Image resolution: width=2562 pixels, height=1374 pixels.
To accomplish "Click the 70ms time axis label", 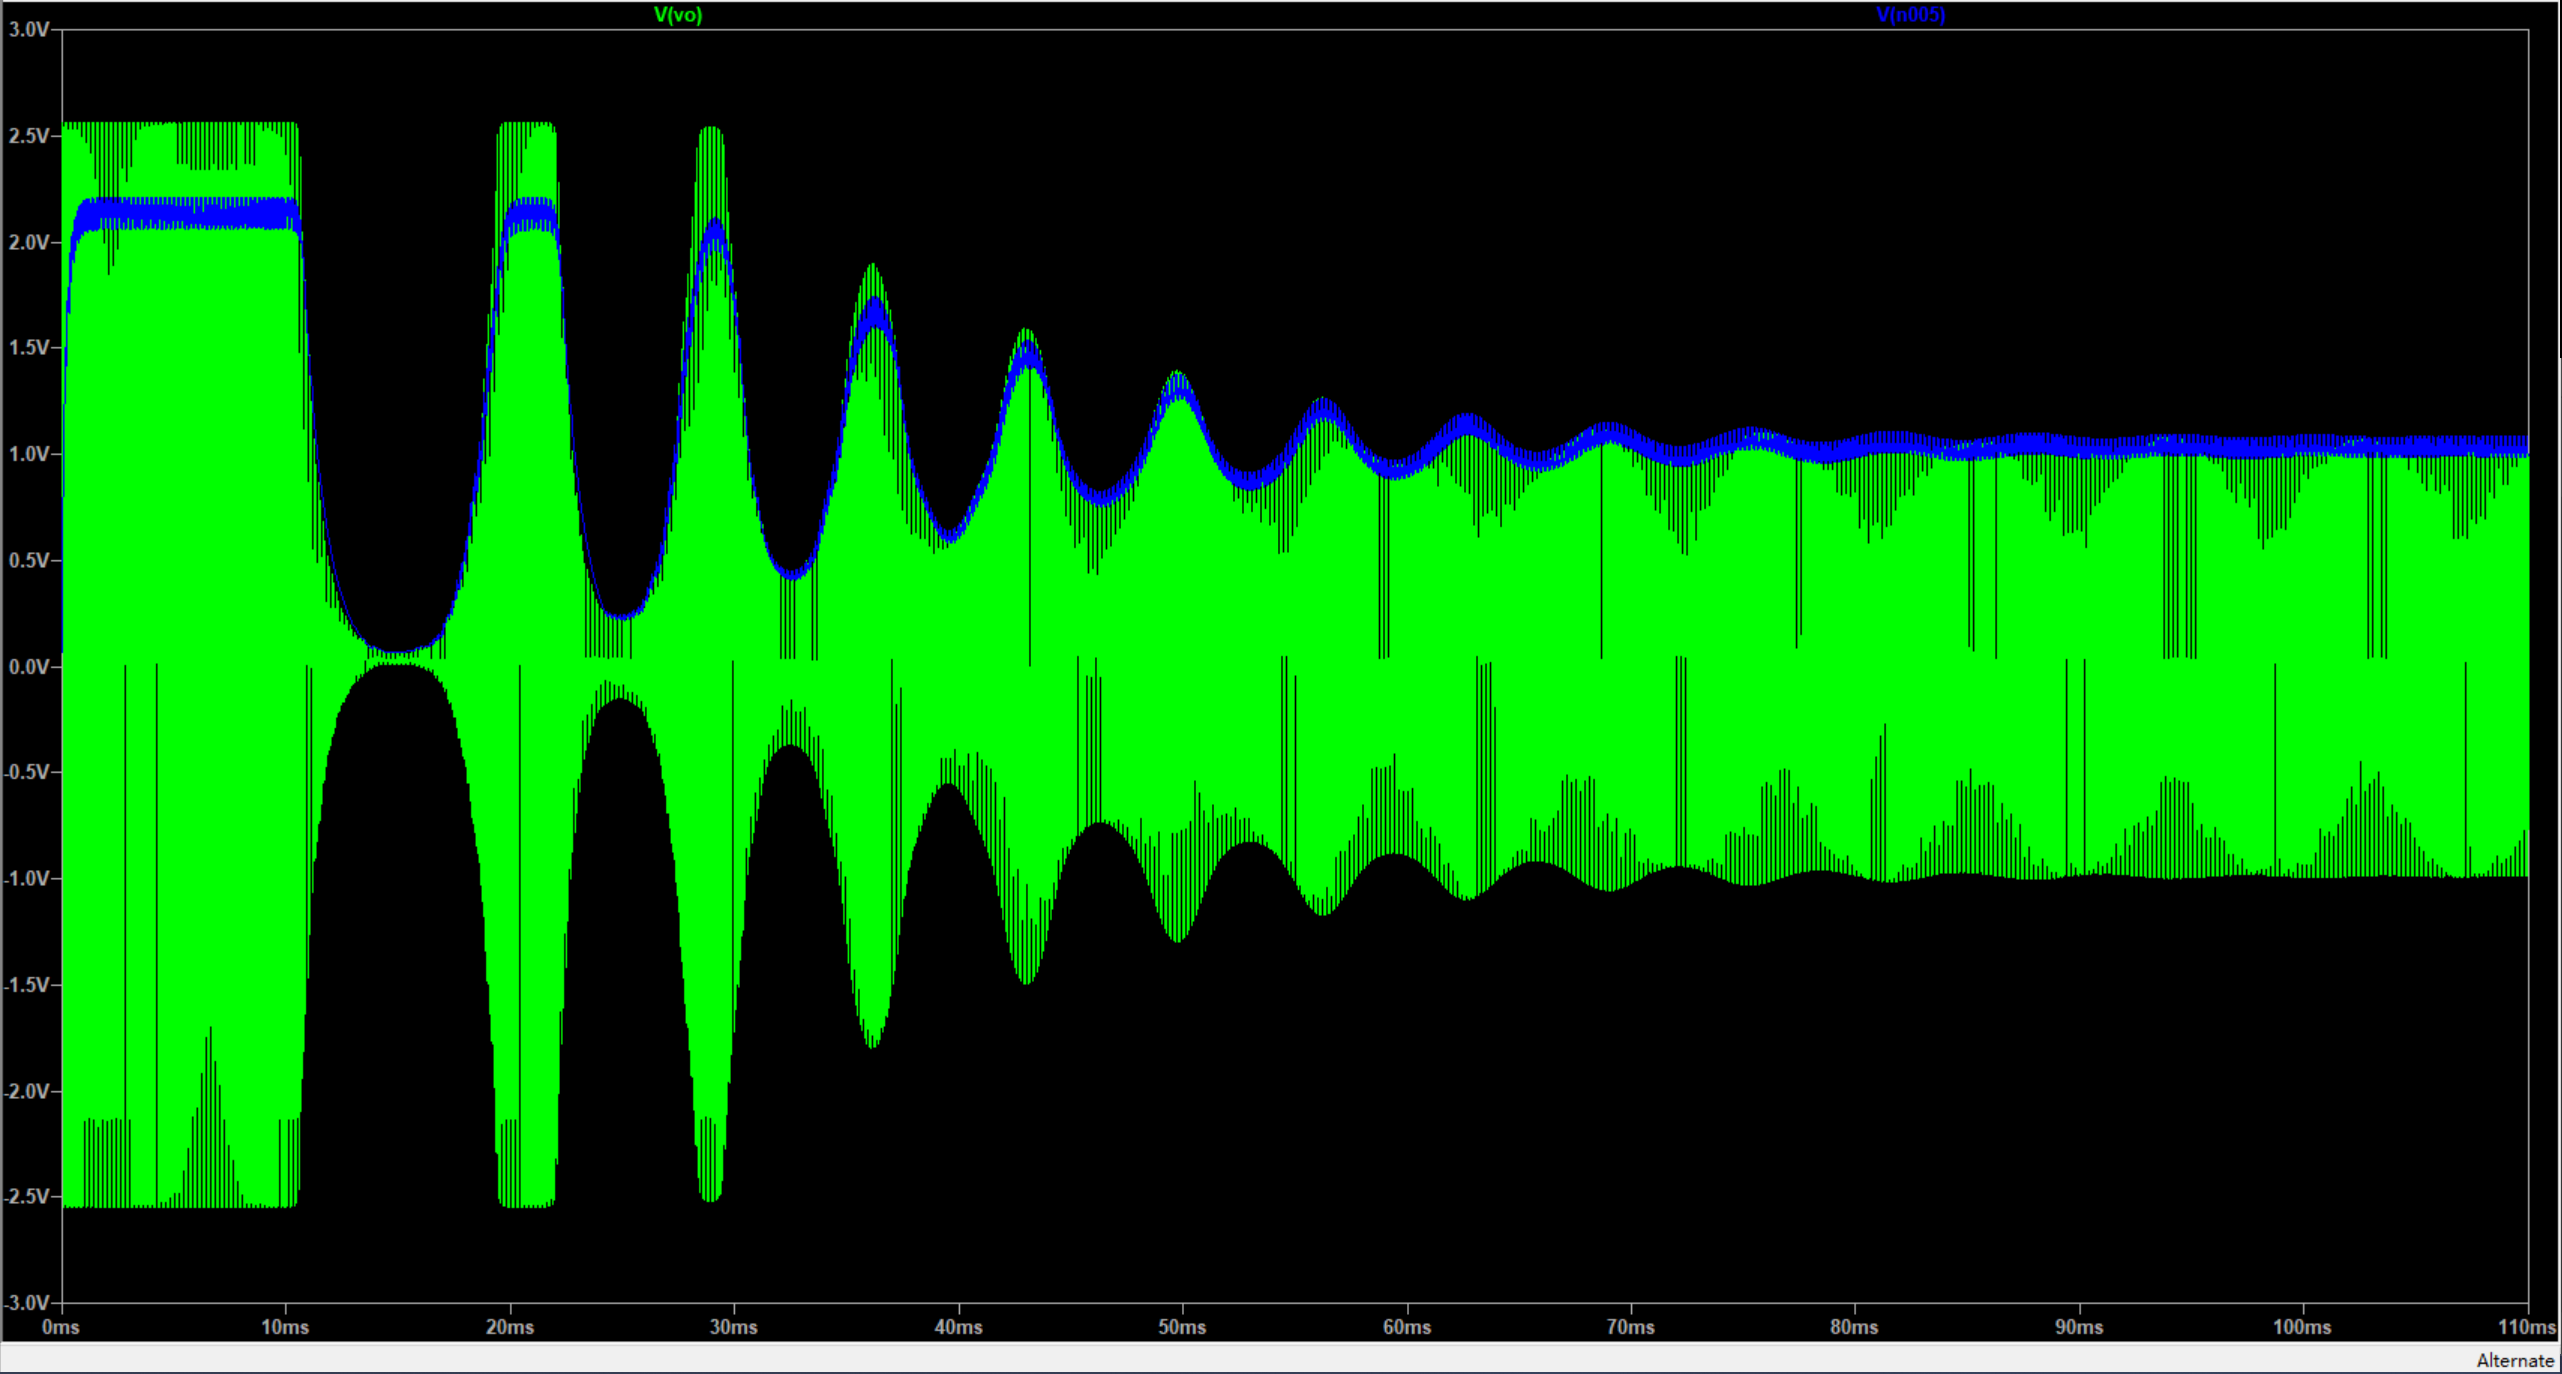I will click(1631, 1328).
